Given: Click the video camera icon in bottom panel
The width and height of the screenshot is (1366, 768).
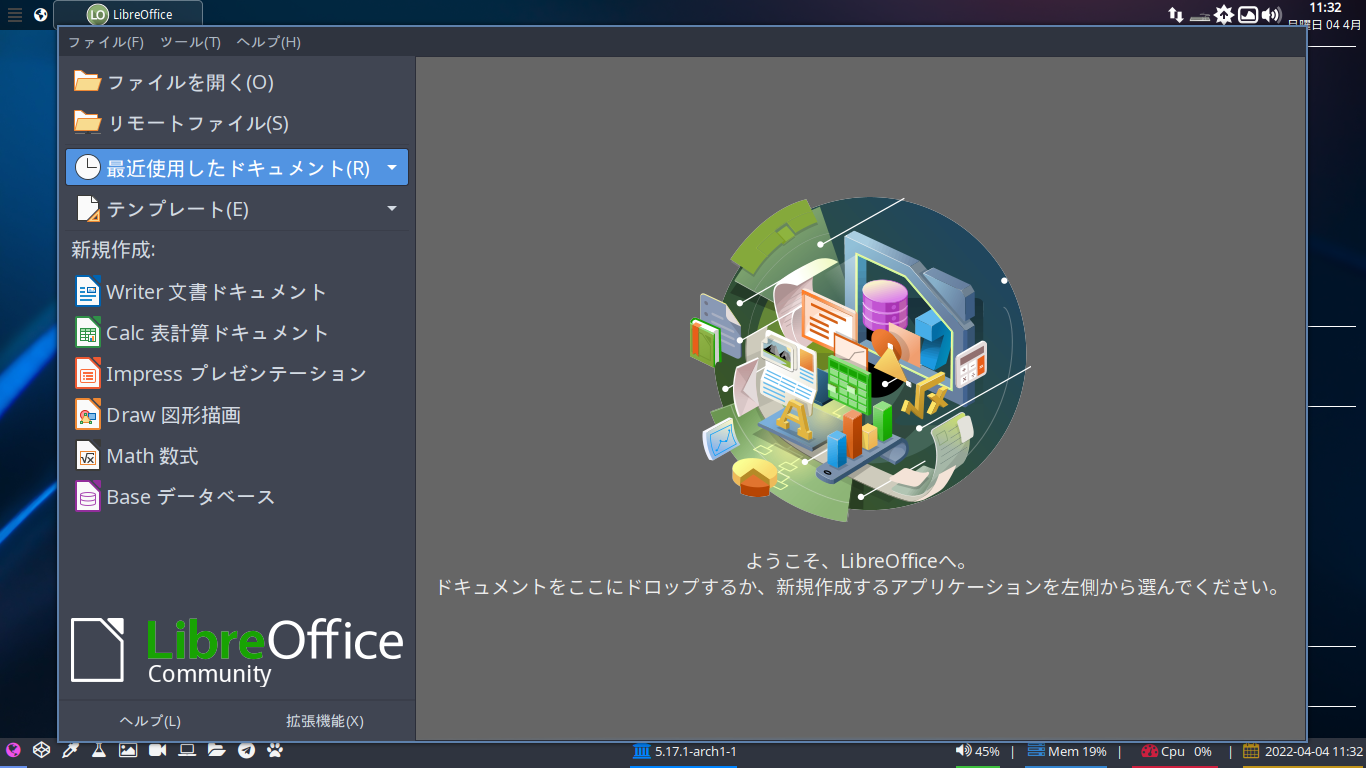Looking at the screenshot, I should point(157,750).
